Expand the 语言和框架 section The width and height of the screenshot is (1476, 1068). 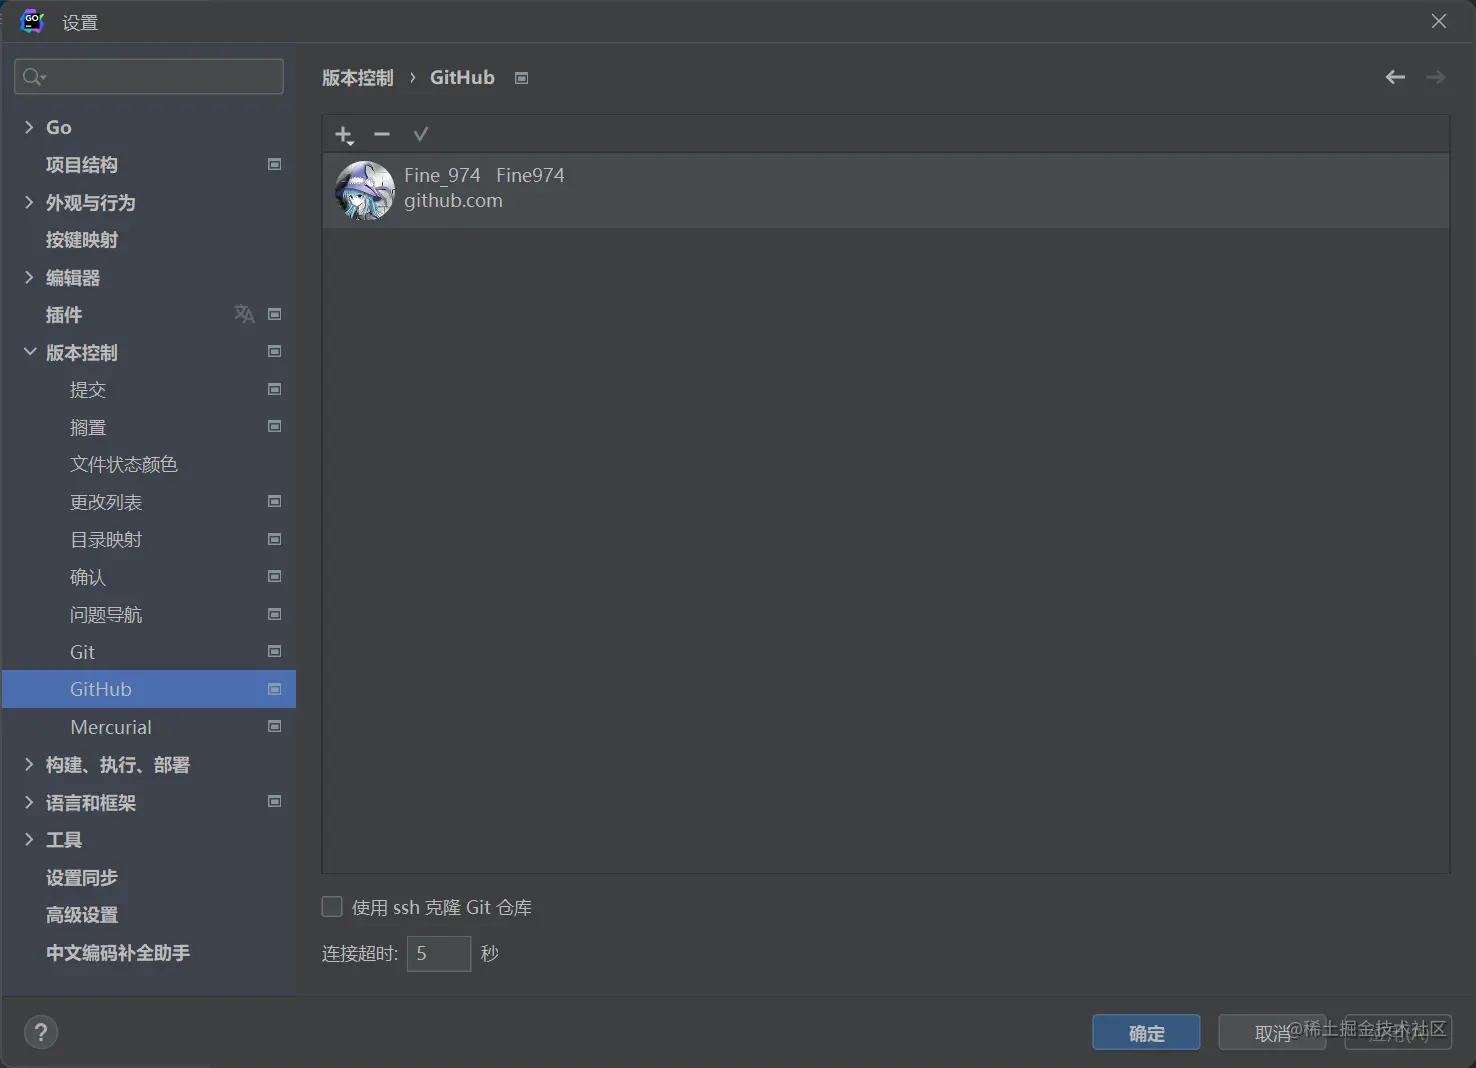(29, 802)
